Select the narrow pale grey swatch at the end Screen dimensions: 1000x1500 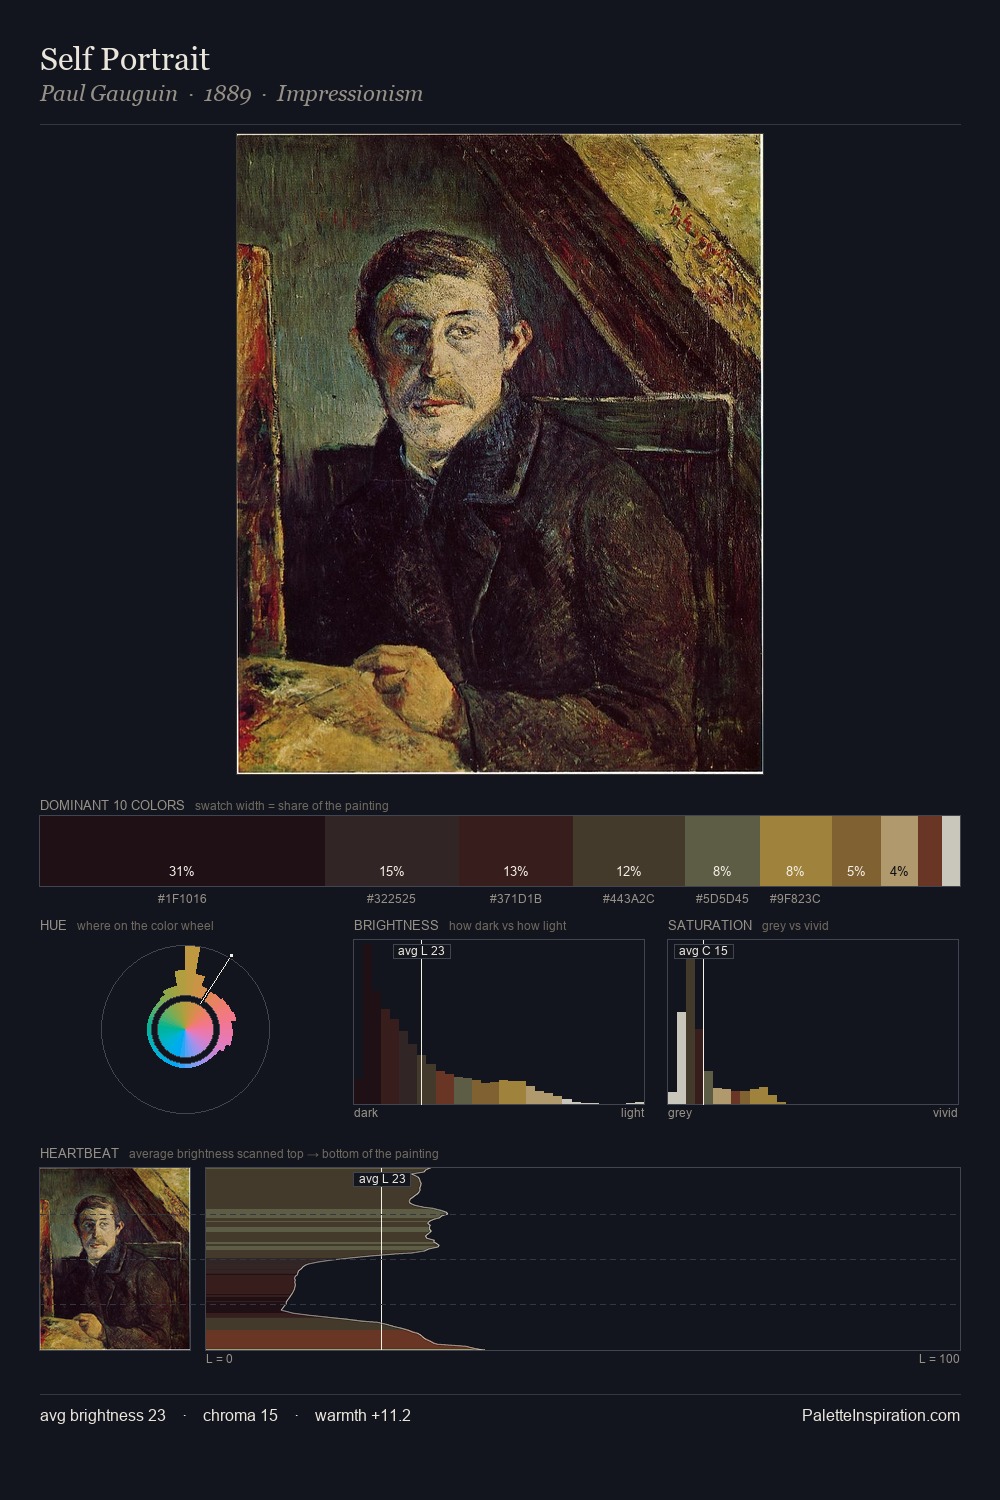point(951,851)
